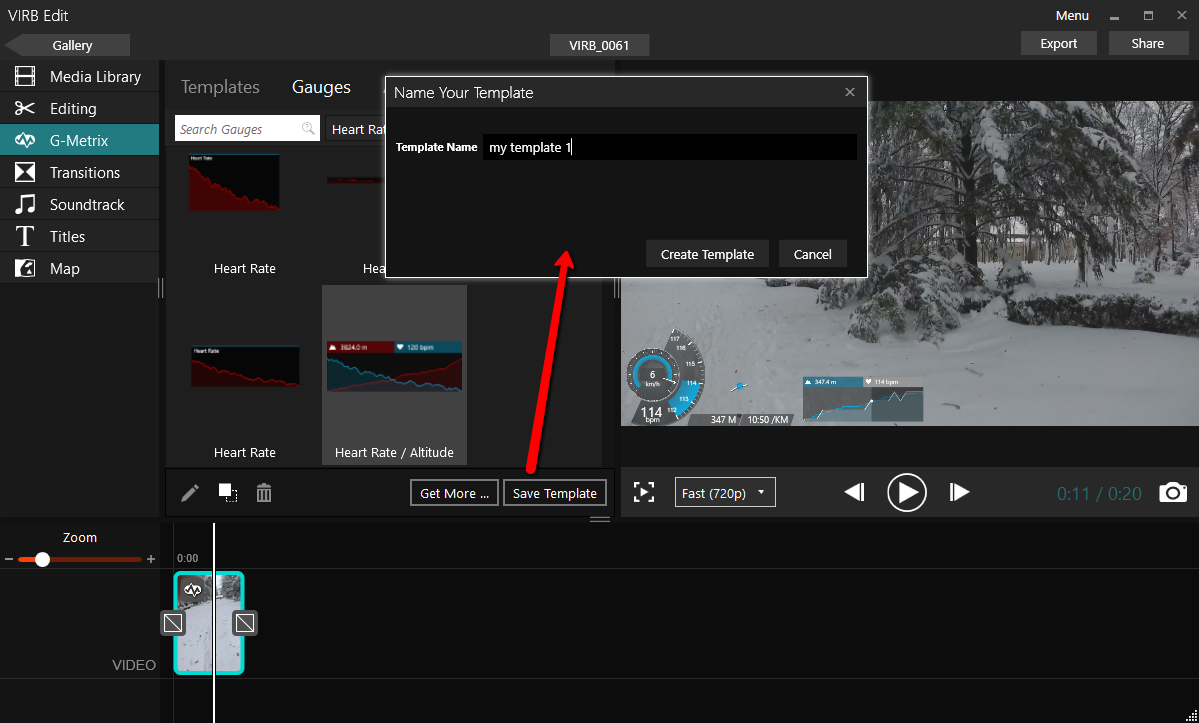Click the Template Name text field

(669, 147)
